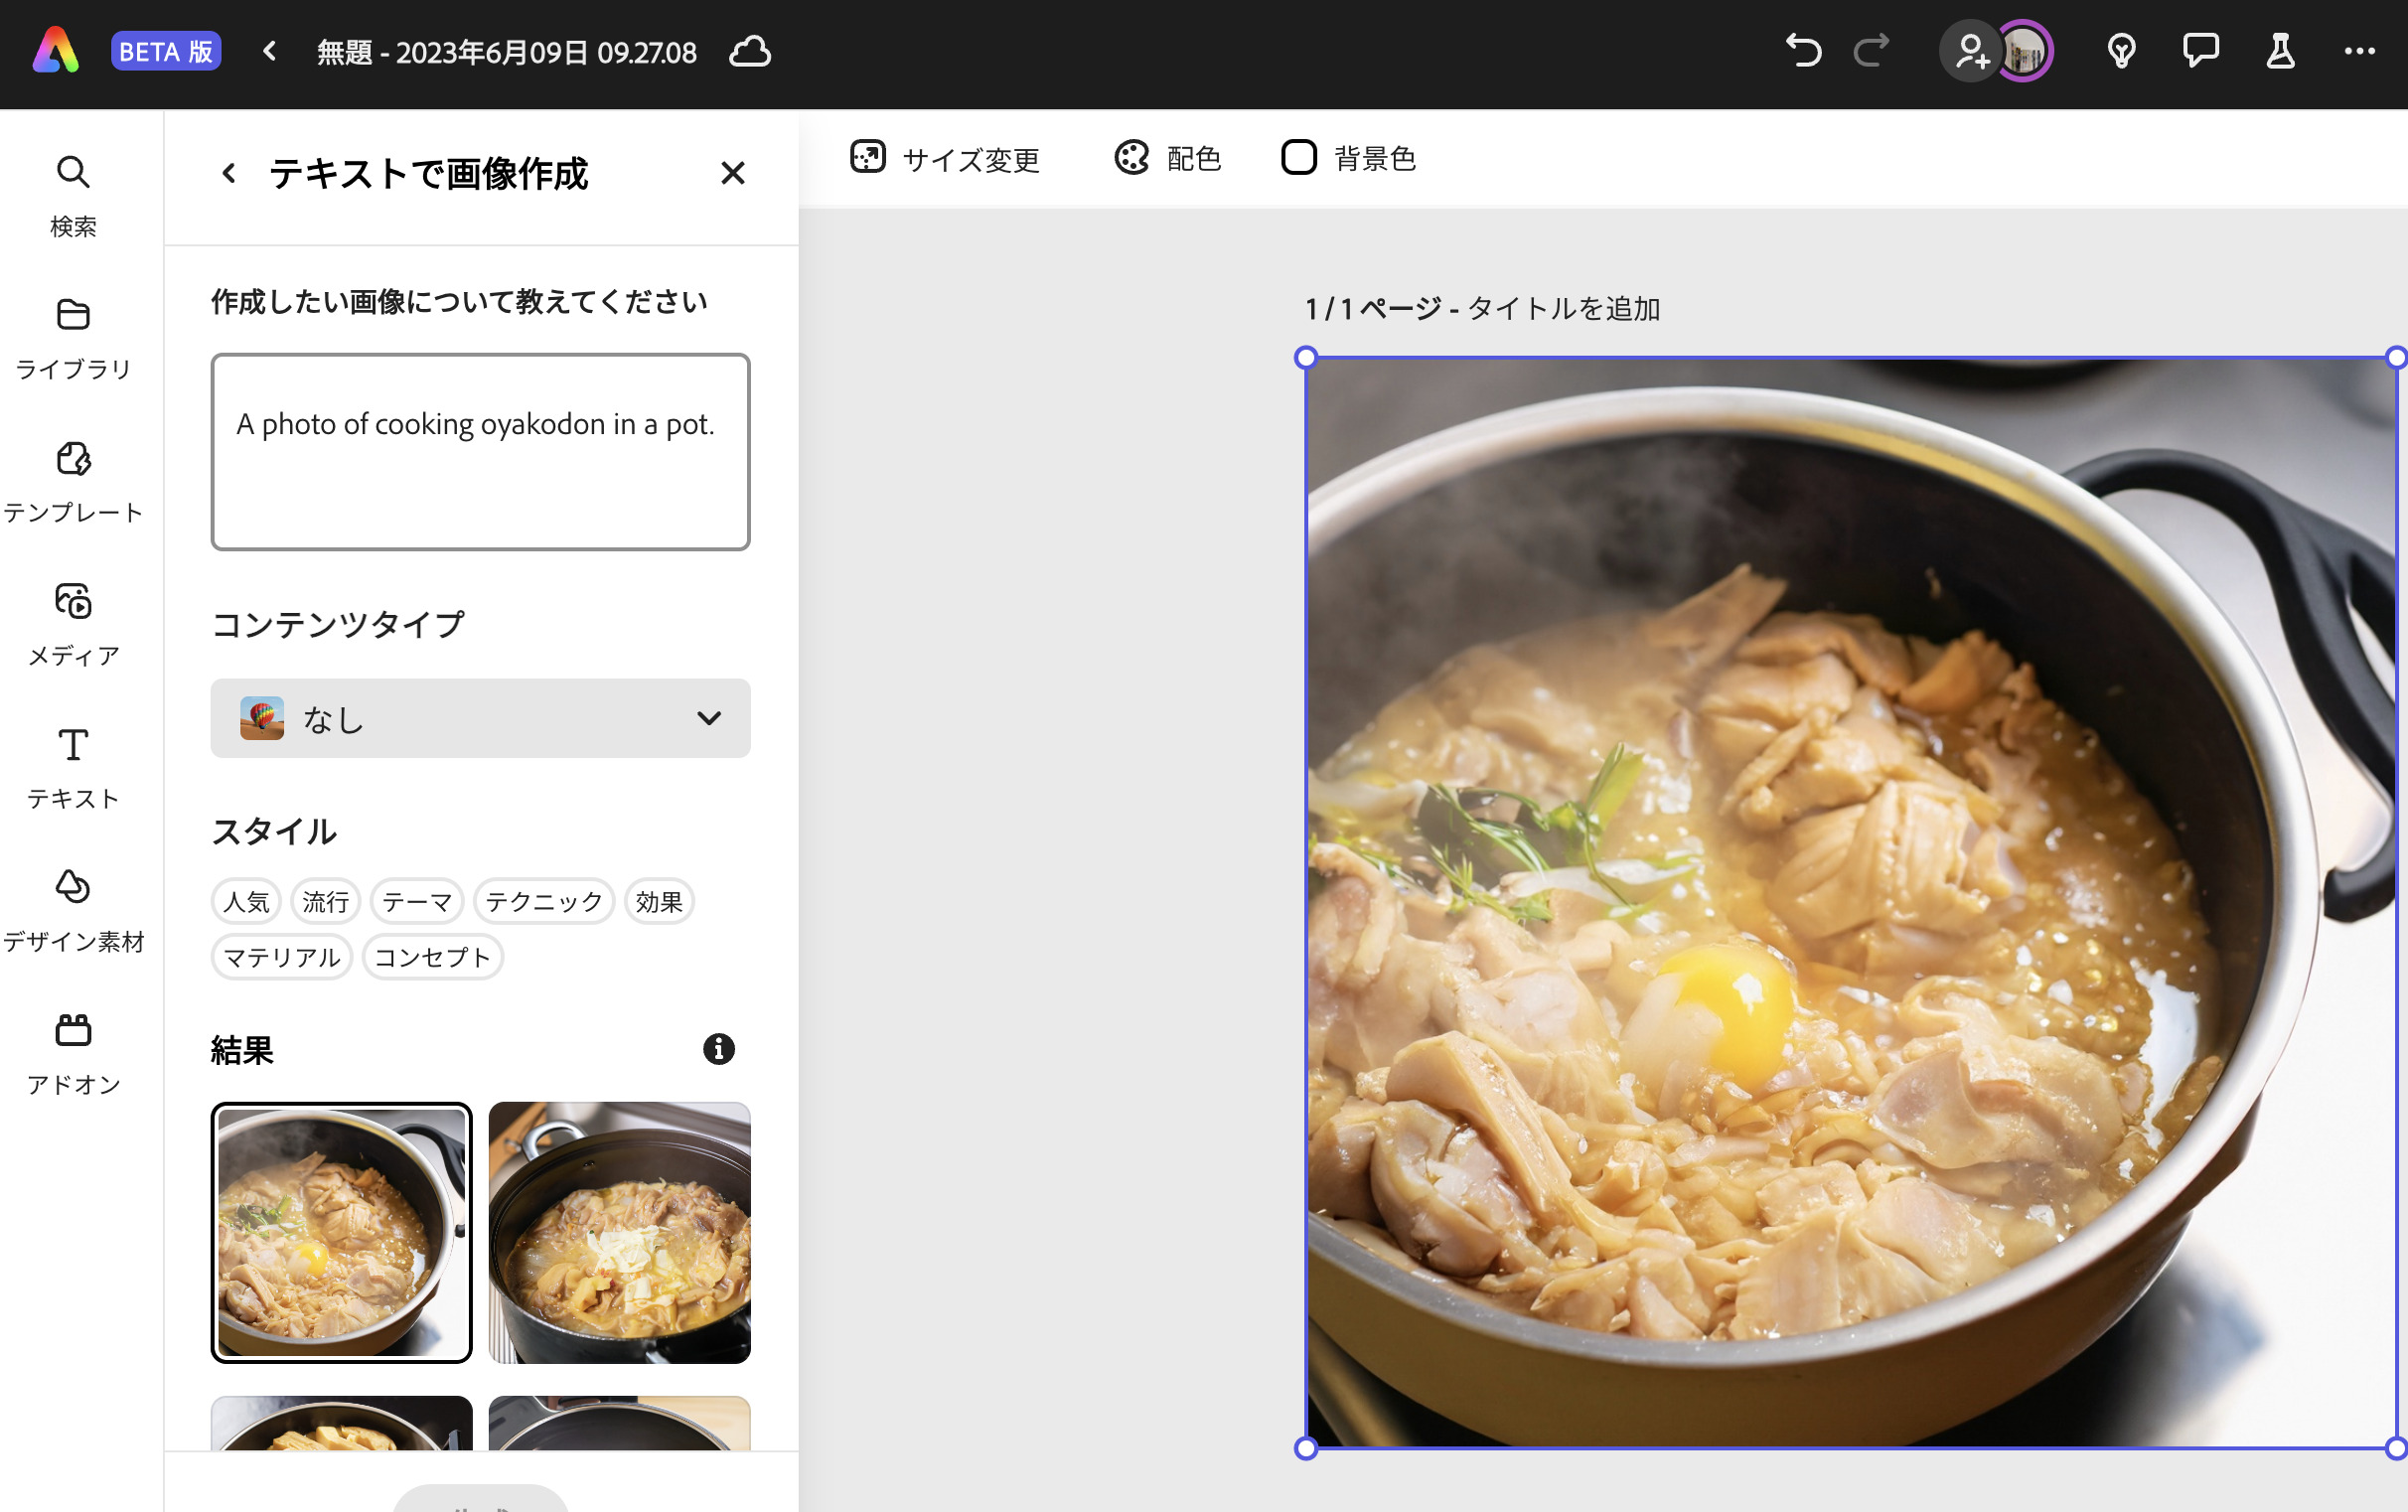The width and height of the screenshot is (2408, 1512).
Task: Click the top-left resize handle of the image
Action: pos(1306,358)
